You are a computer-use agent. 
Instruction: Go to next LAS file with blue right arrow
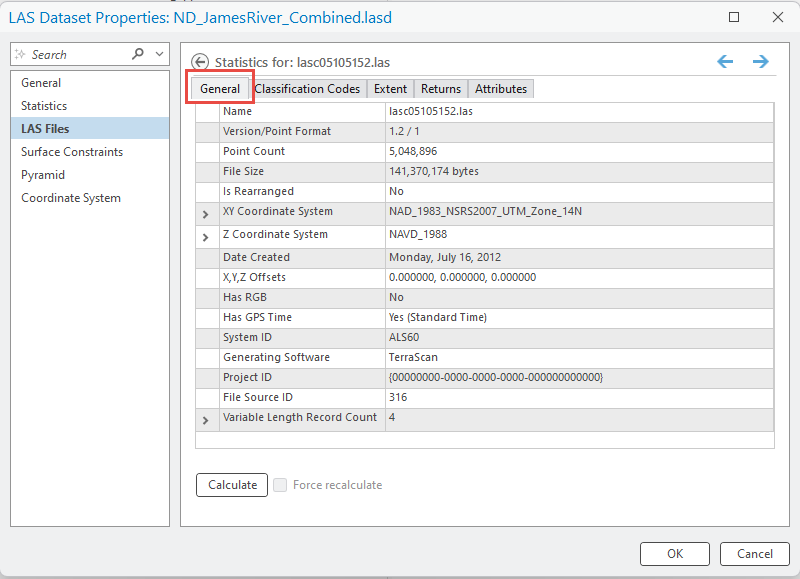pos(761,61)
